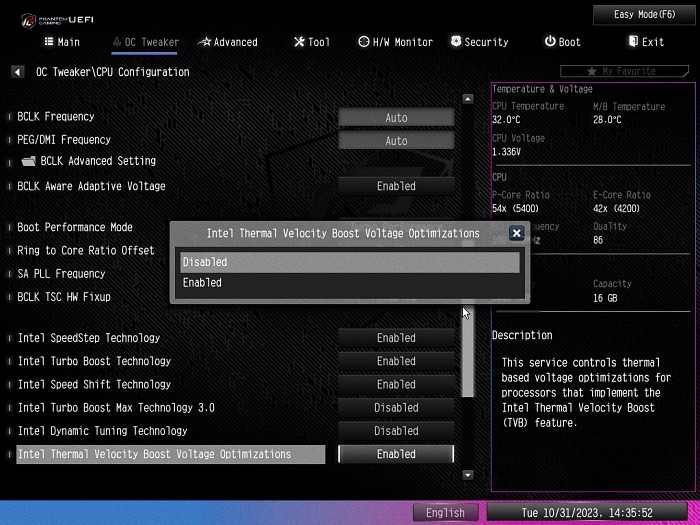Click the E-Core Ratio 42x (4200) value
This screenshot has height=525, width=700.
coord(616,208)
